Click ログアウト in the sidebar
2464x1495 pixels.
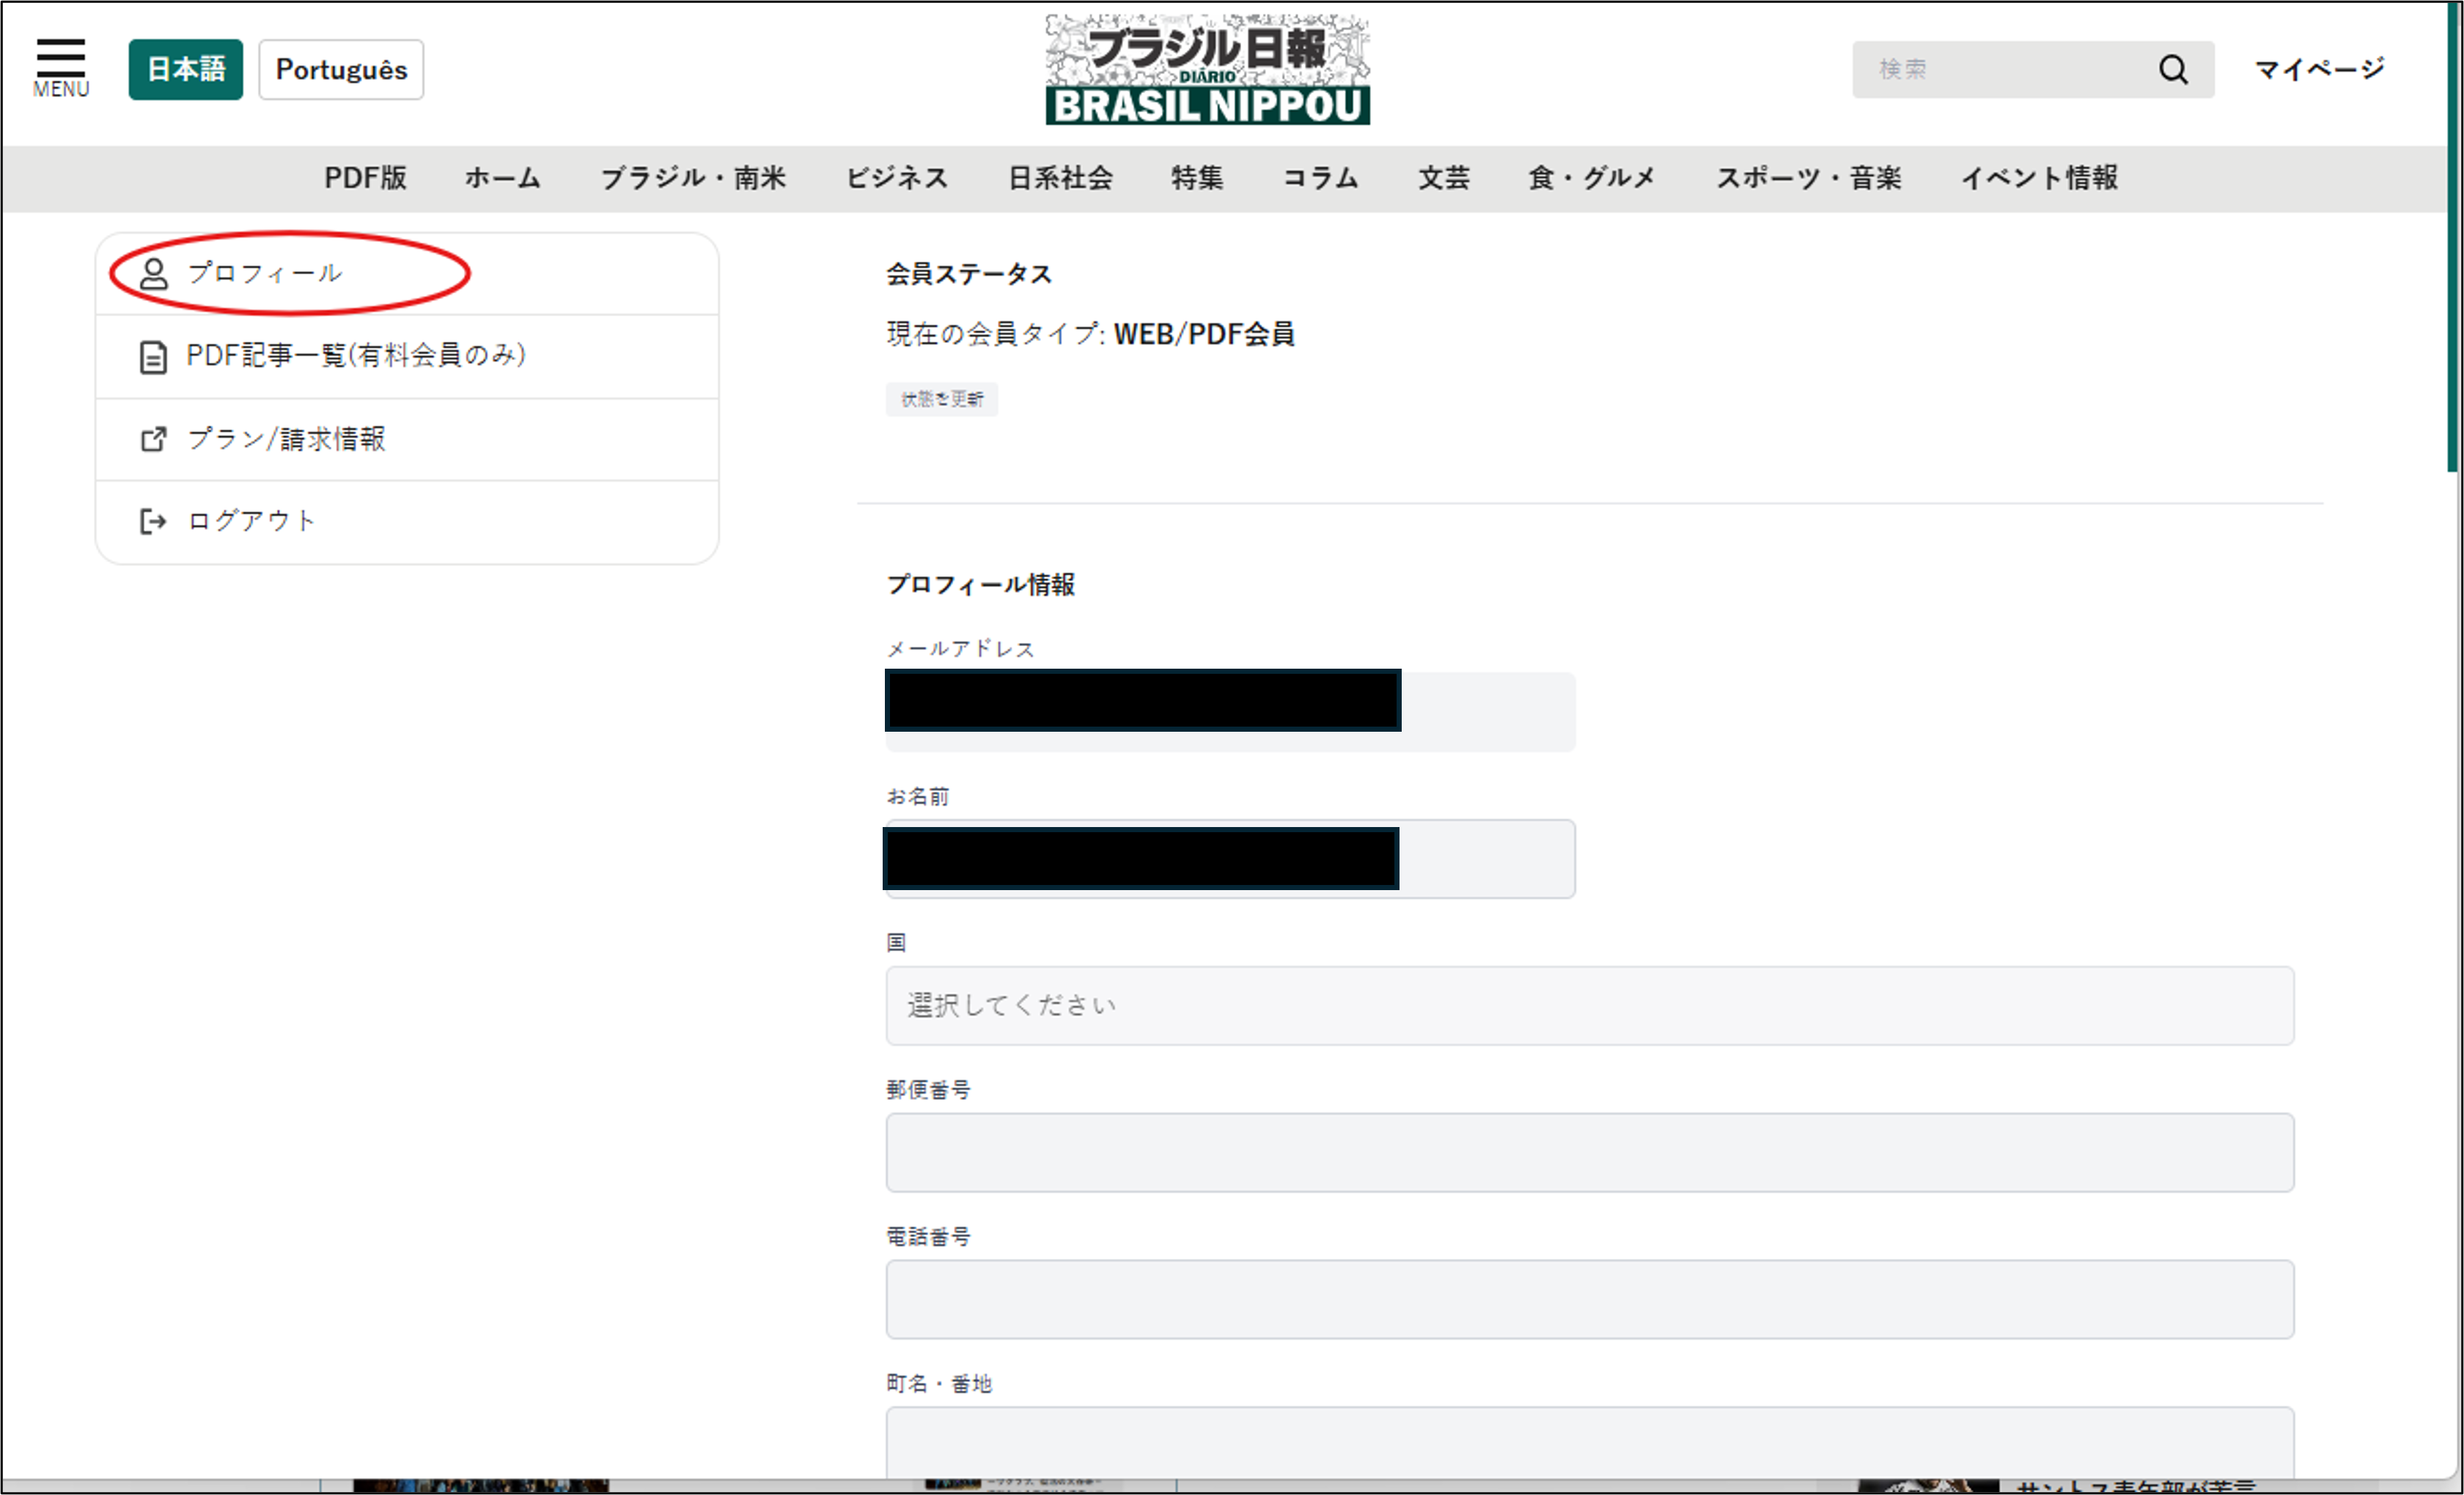[x=407, y=521]
